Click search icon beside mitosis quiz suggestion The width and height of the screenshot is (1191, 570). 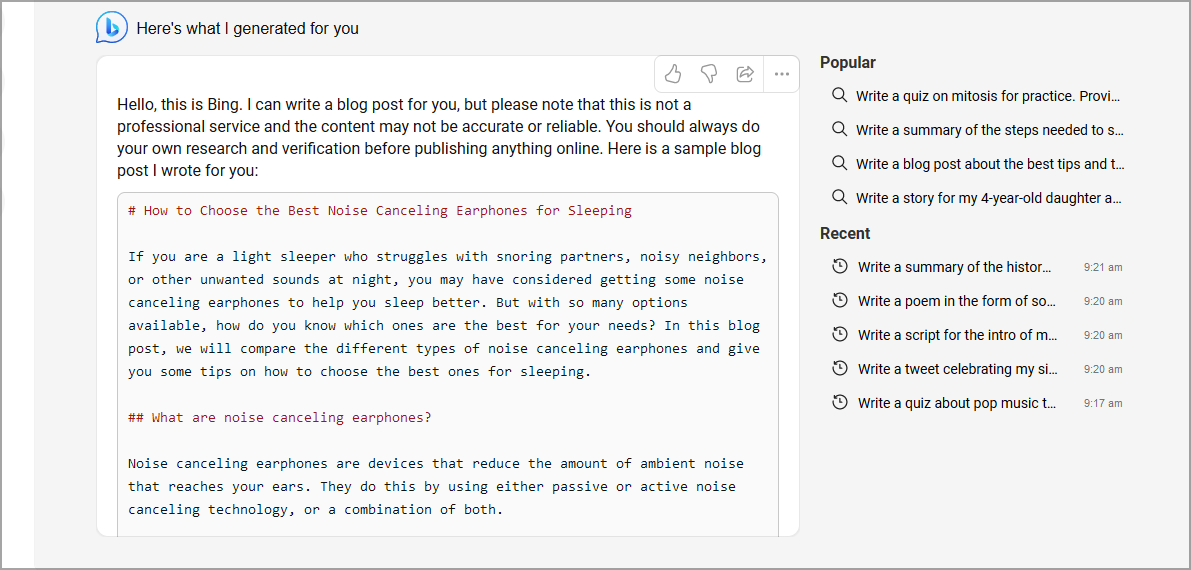[839, 96]
